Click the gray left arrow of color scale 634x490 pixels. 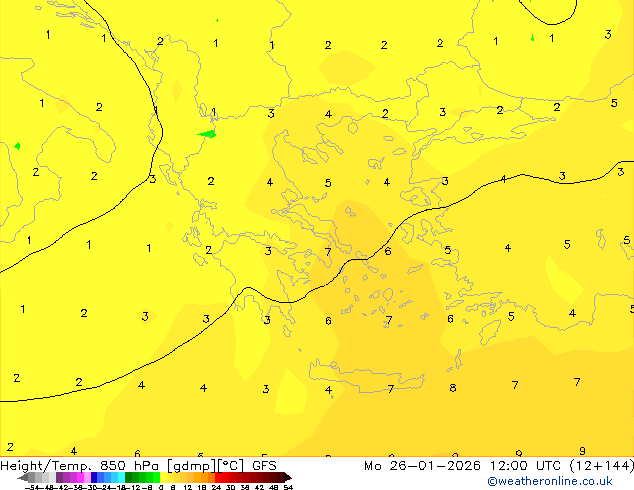(22, 477)
